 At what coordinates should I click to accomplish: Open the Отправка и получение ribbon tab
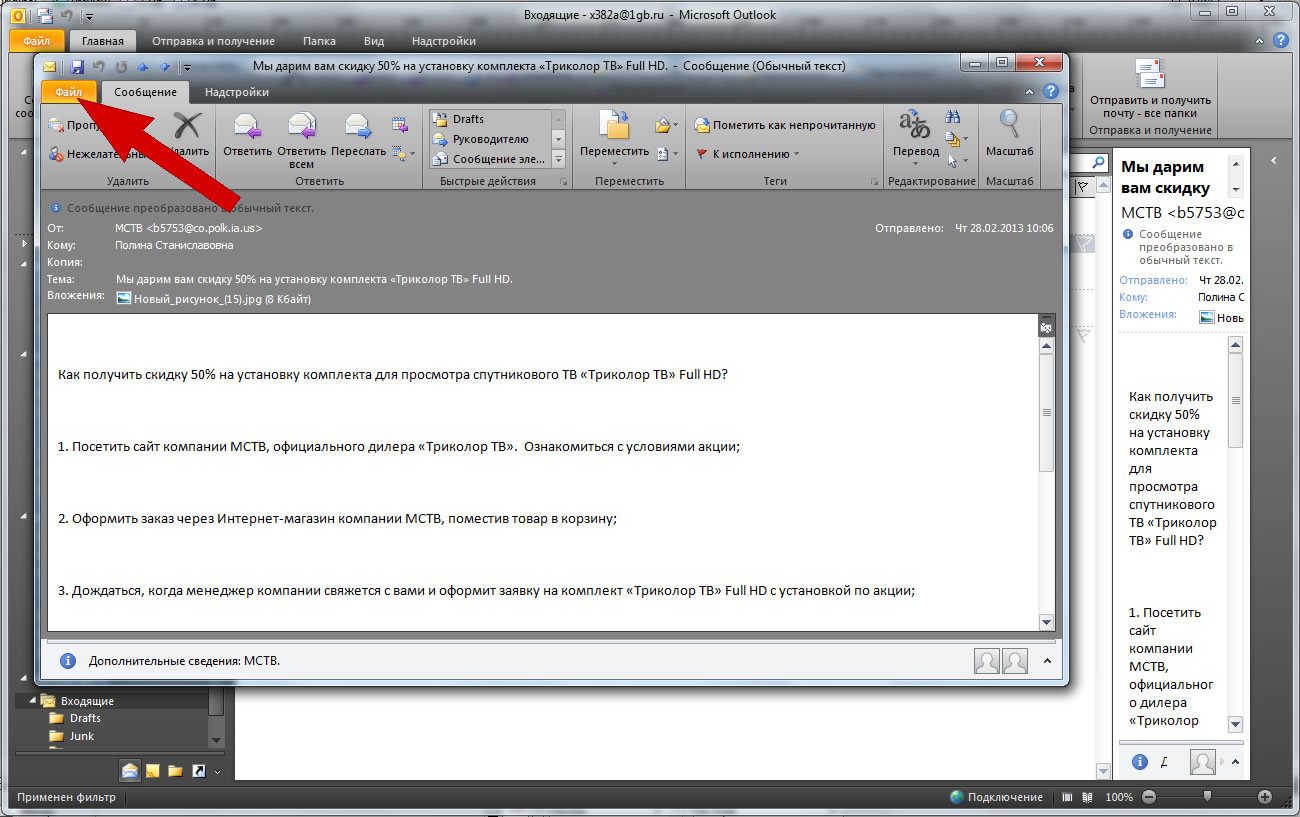[213, 41]
